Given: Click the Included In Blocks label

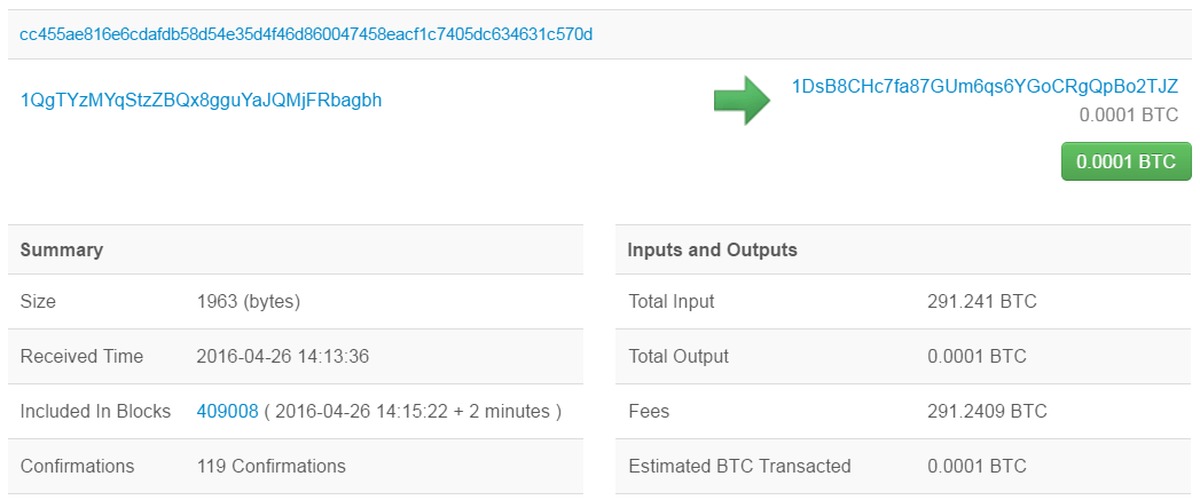Looking at the screenshot, I should (95, 411).
